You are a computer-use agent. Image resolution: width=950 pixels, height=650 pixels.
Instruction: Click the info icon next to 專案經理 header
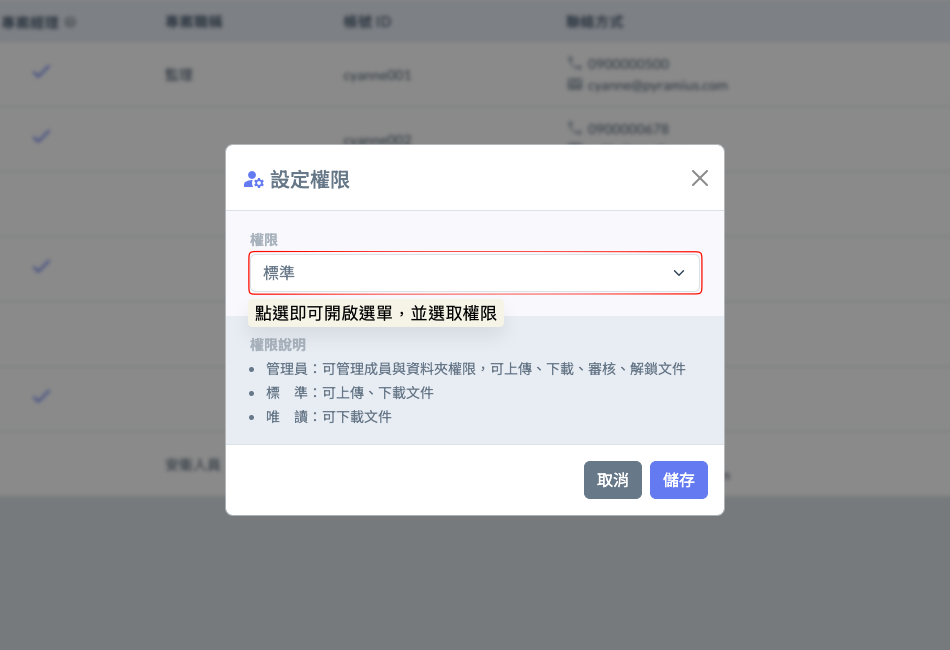[70, 21]
